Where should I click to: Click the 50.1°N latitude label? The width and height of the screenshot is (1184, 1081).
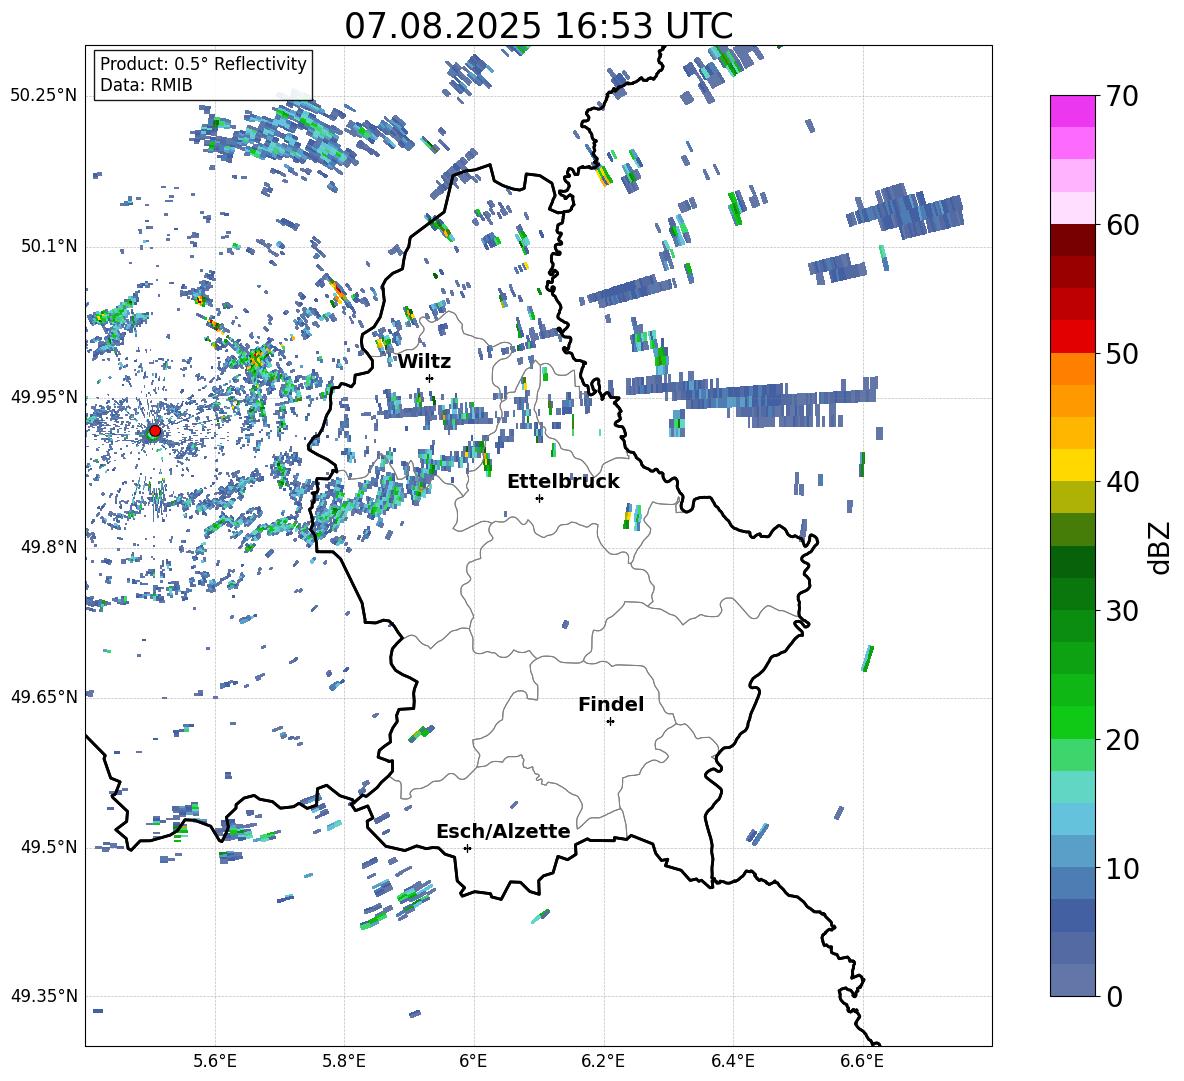click(49, 246)
